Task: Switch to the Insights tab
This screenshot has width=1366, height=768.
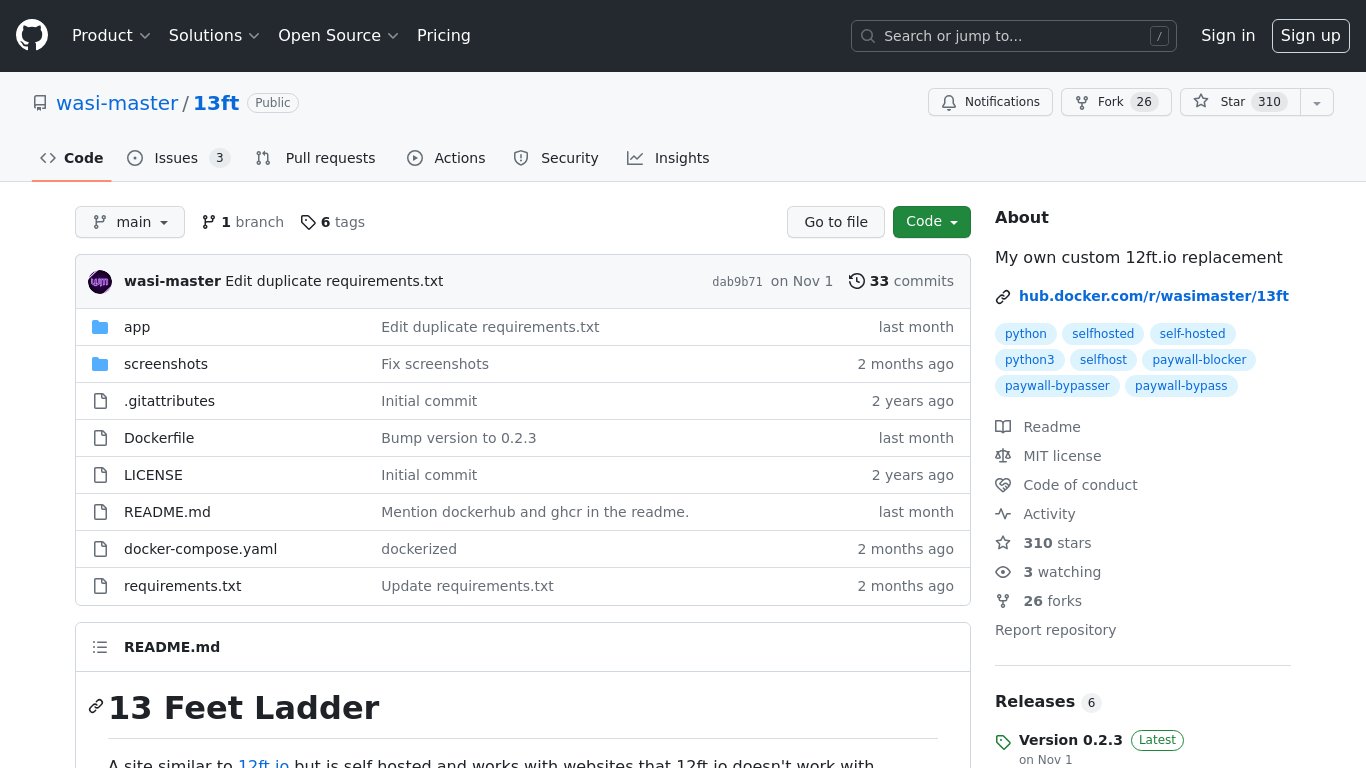Action: coord(668,158)
